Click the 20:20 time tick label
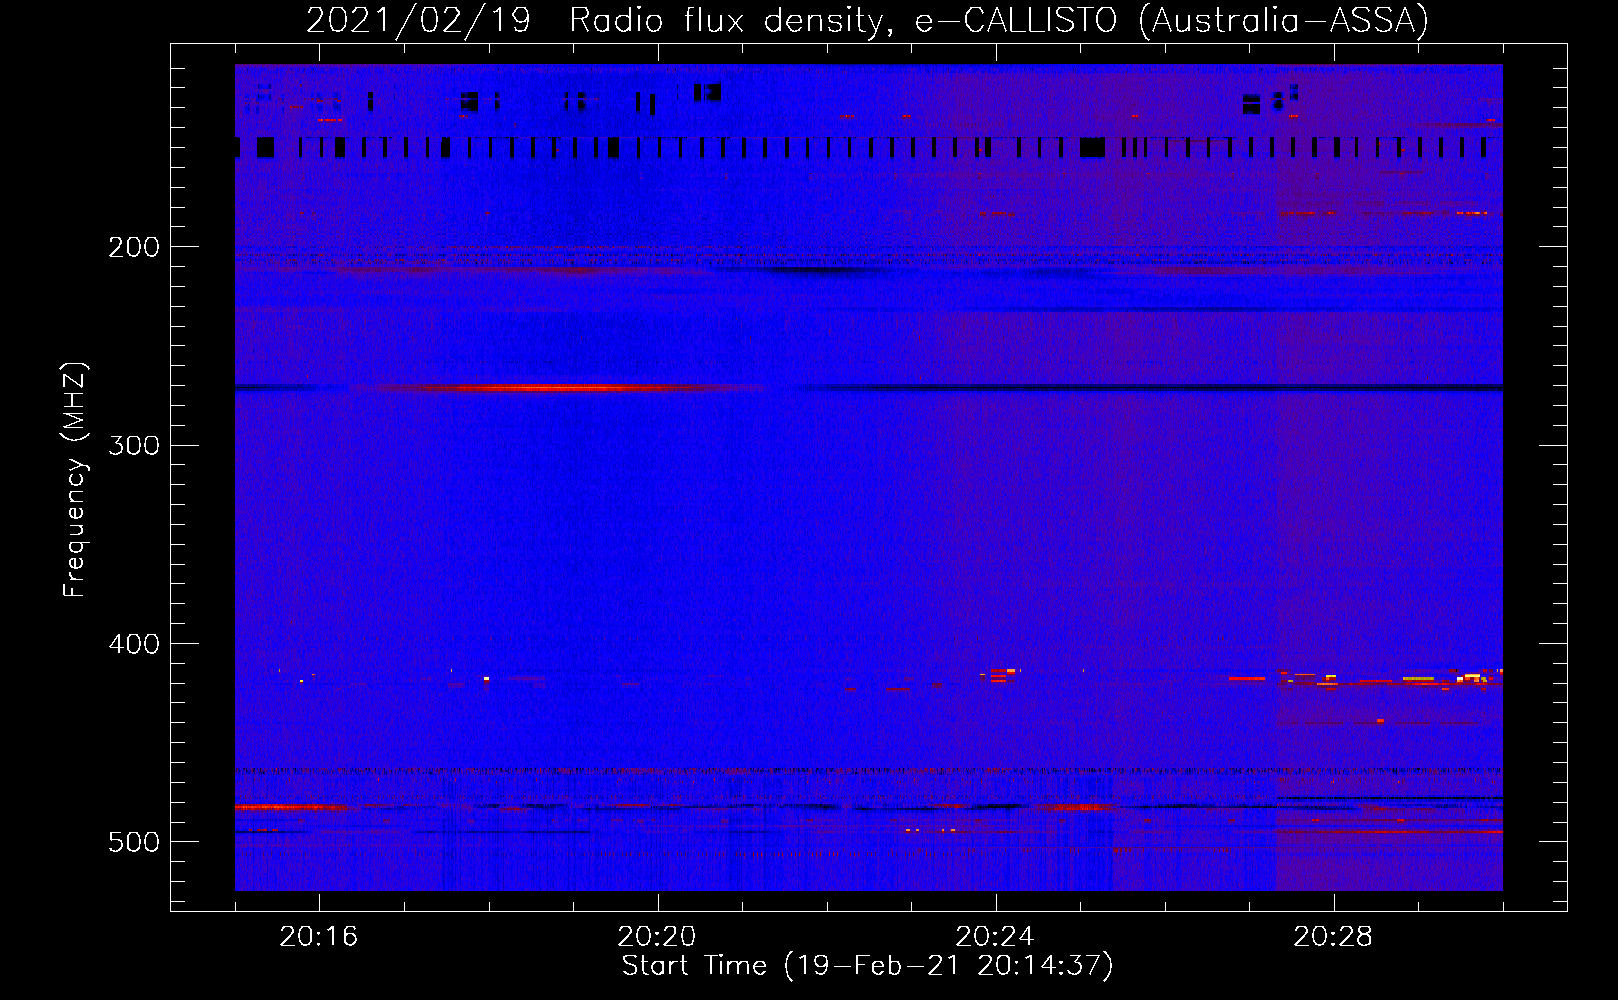This screenshot has width=1618, height=1000. (x=657, y=937)
